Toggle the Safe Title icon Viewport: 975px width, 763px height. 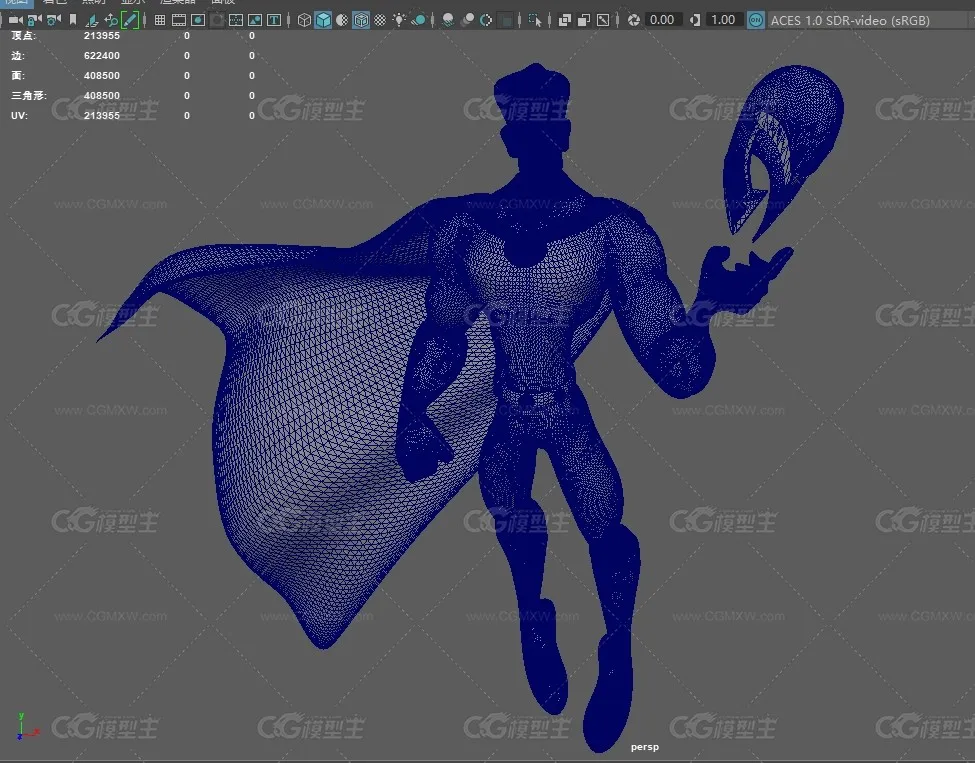pos(274,20)
